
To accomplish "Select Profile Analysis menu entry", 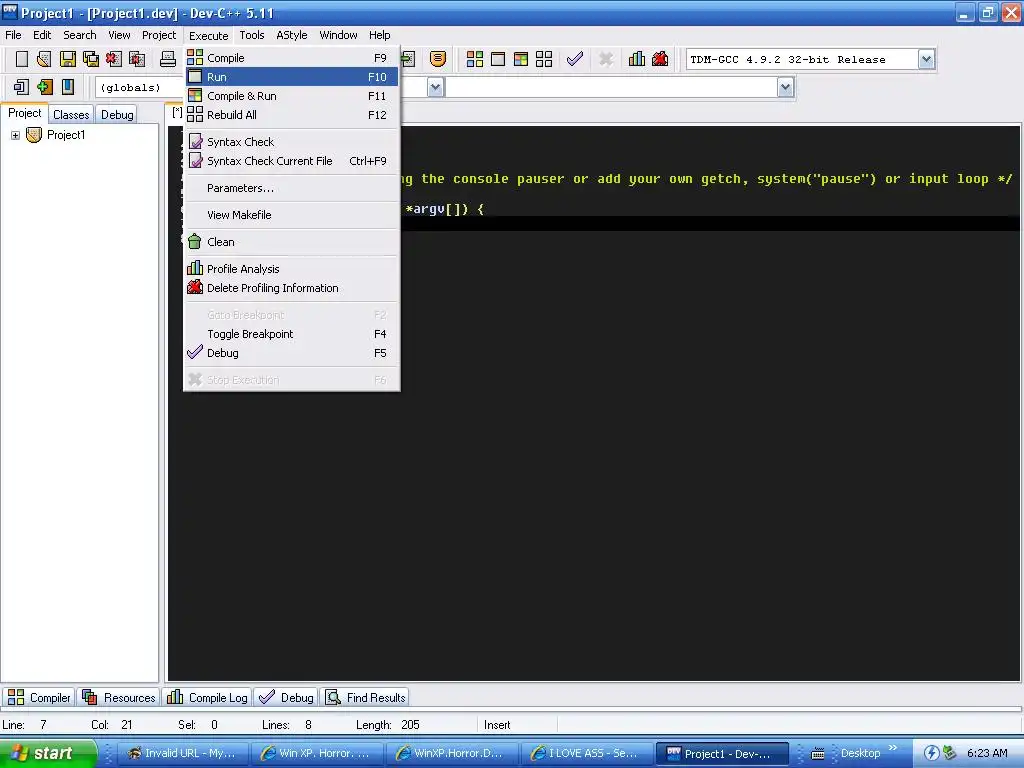I will [x=291, y=269].
